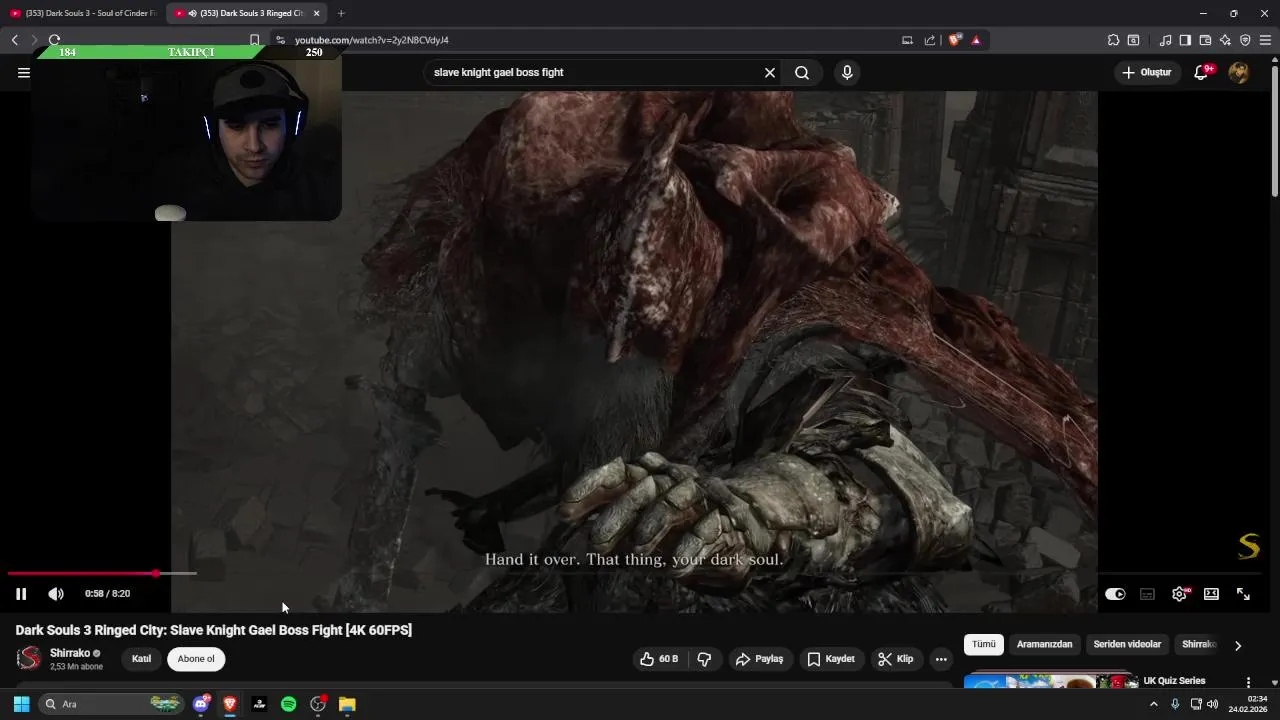Open a new browser tab with plus
This screenshot has width=1280, height=720.
[x=341, y=13]
